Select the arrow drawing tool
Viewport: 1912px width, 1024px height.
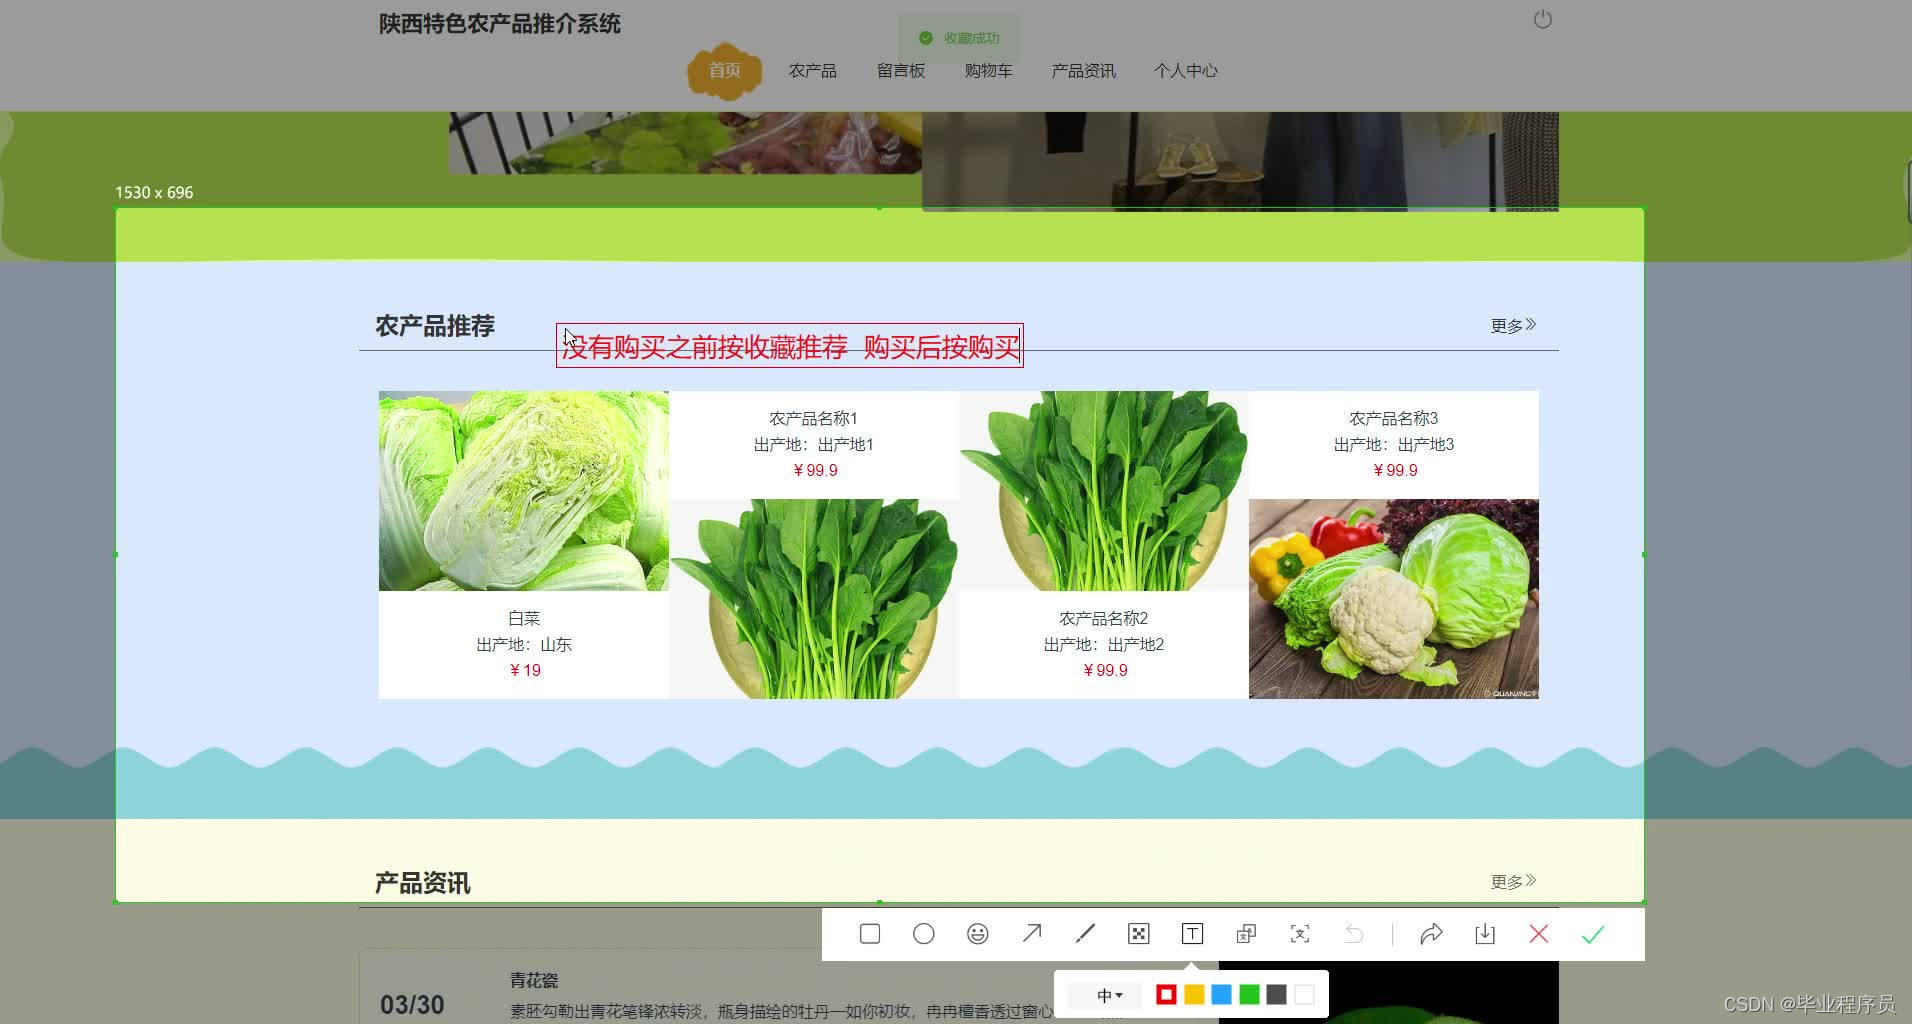(x=1031, y=933)
